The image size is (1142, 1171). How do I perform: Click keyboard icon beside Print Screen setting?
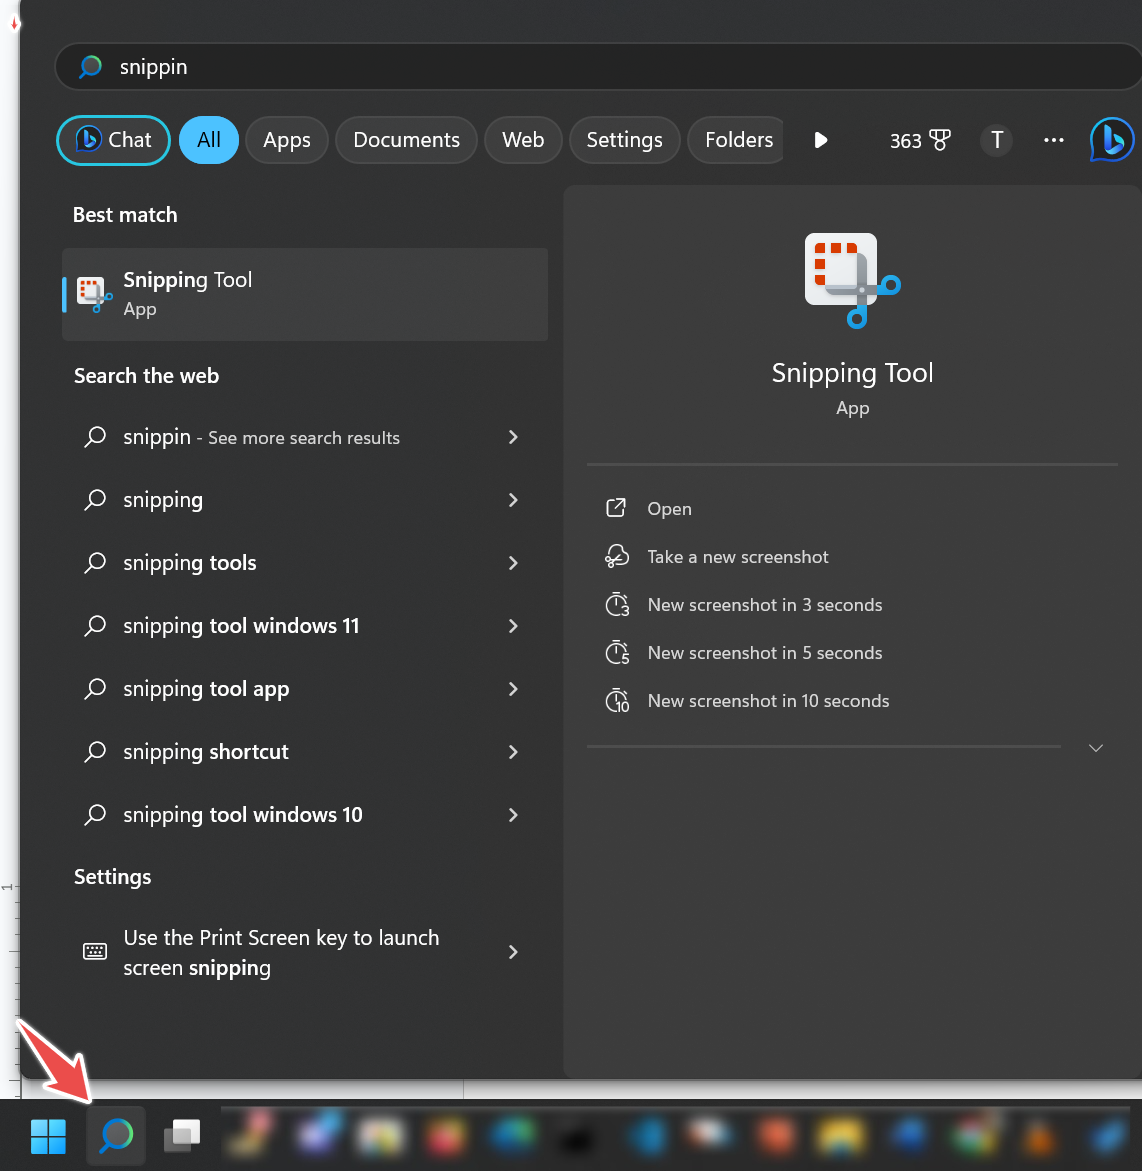(x=95, y=951)
